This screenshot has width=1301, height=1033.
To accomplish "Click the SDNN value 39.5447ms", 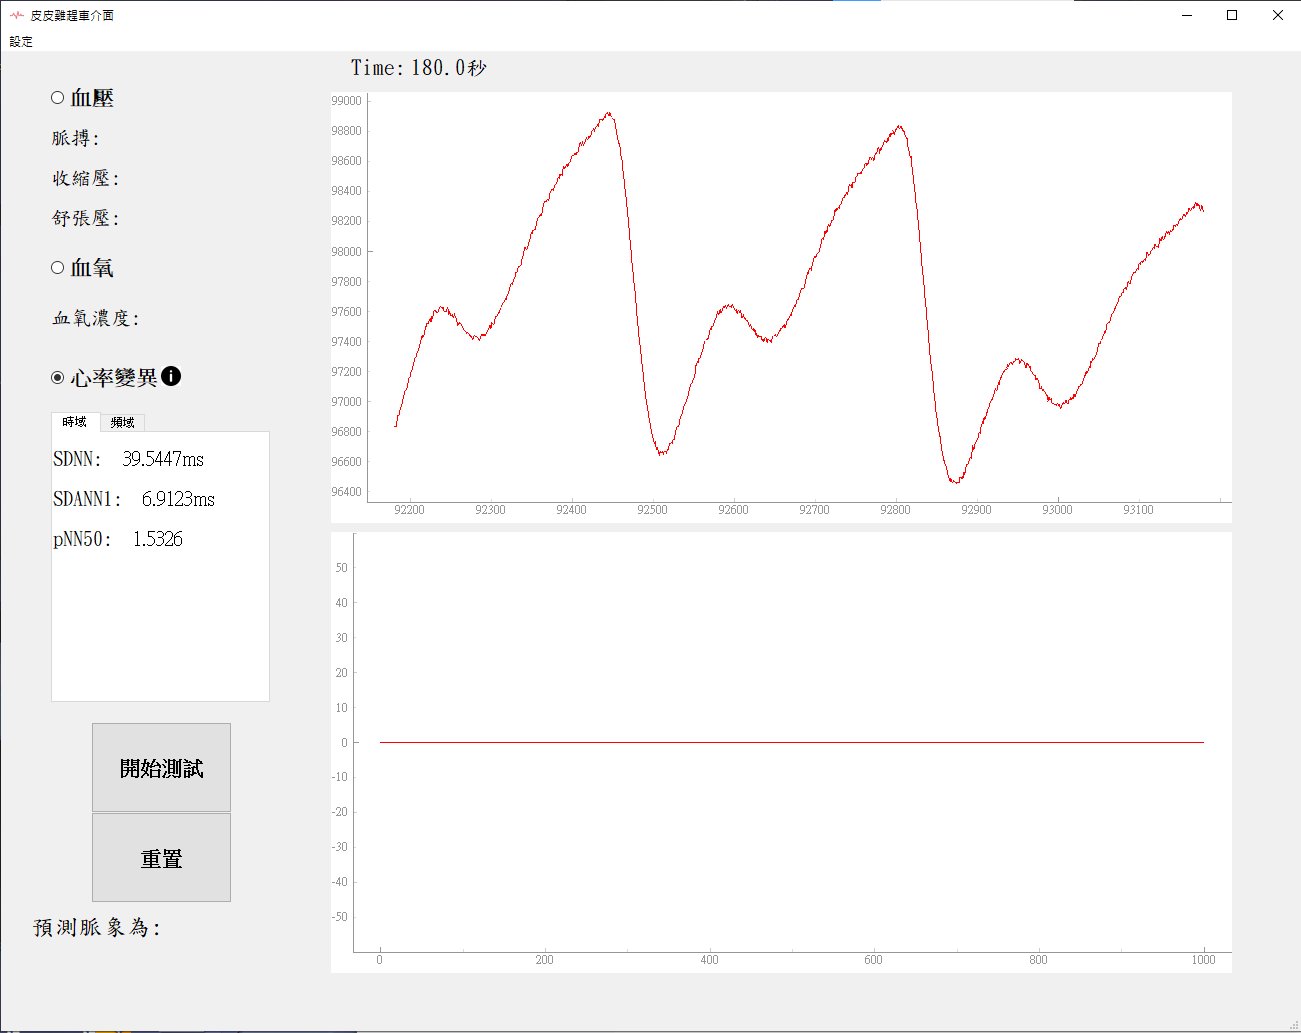I will pos(163,459).
